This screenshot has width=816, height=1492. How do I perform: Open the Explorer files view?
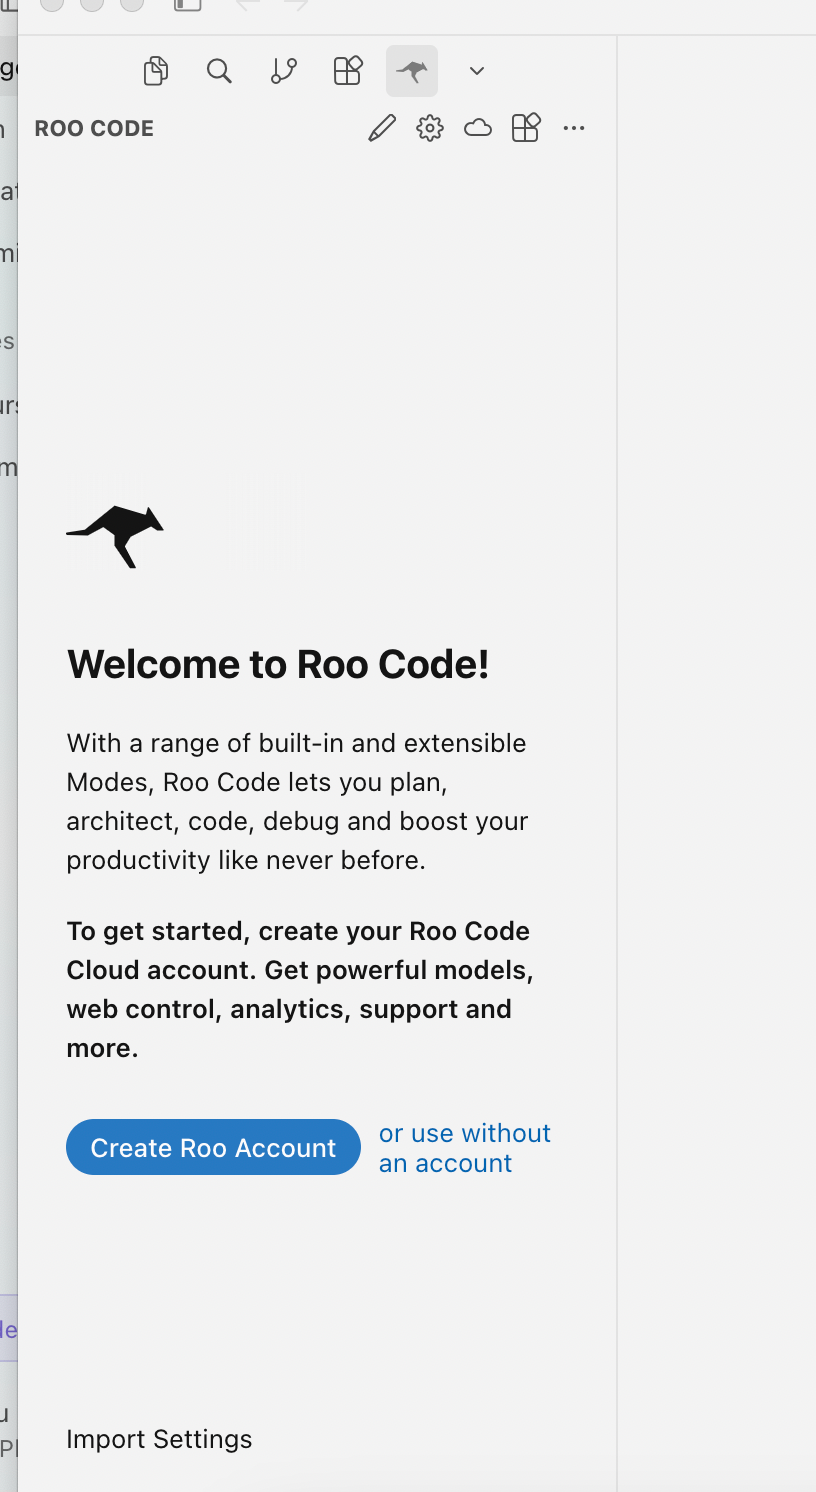[x=155, y=71]
